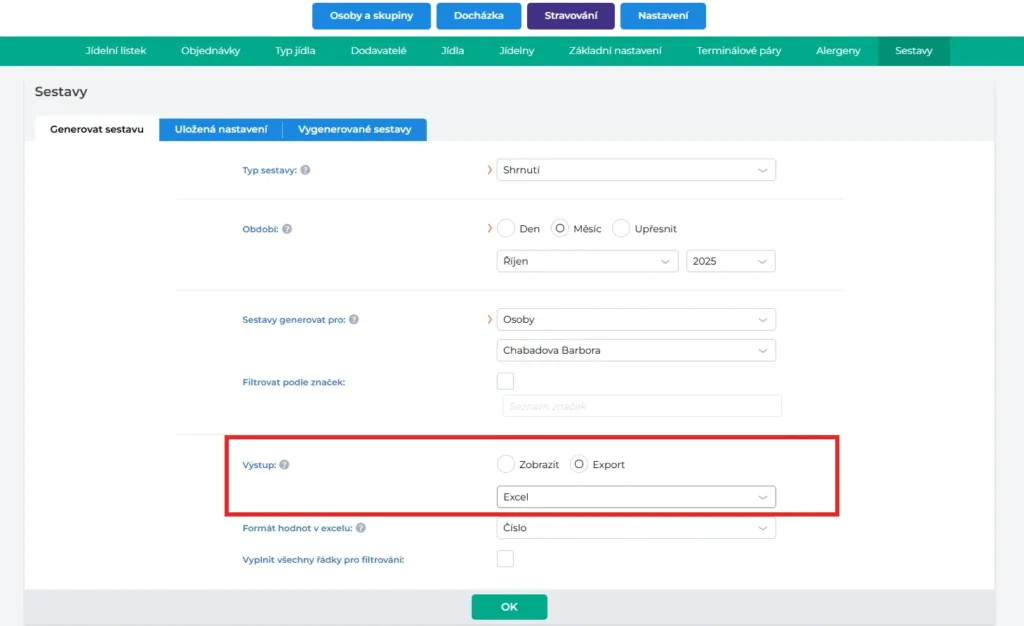Expand the month dropdown showing Říjen

coord(587,261)
